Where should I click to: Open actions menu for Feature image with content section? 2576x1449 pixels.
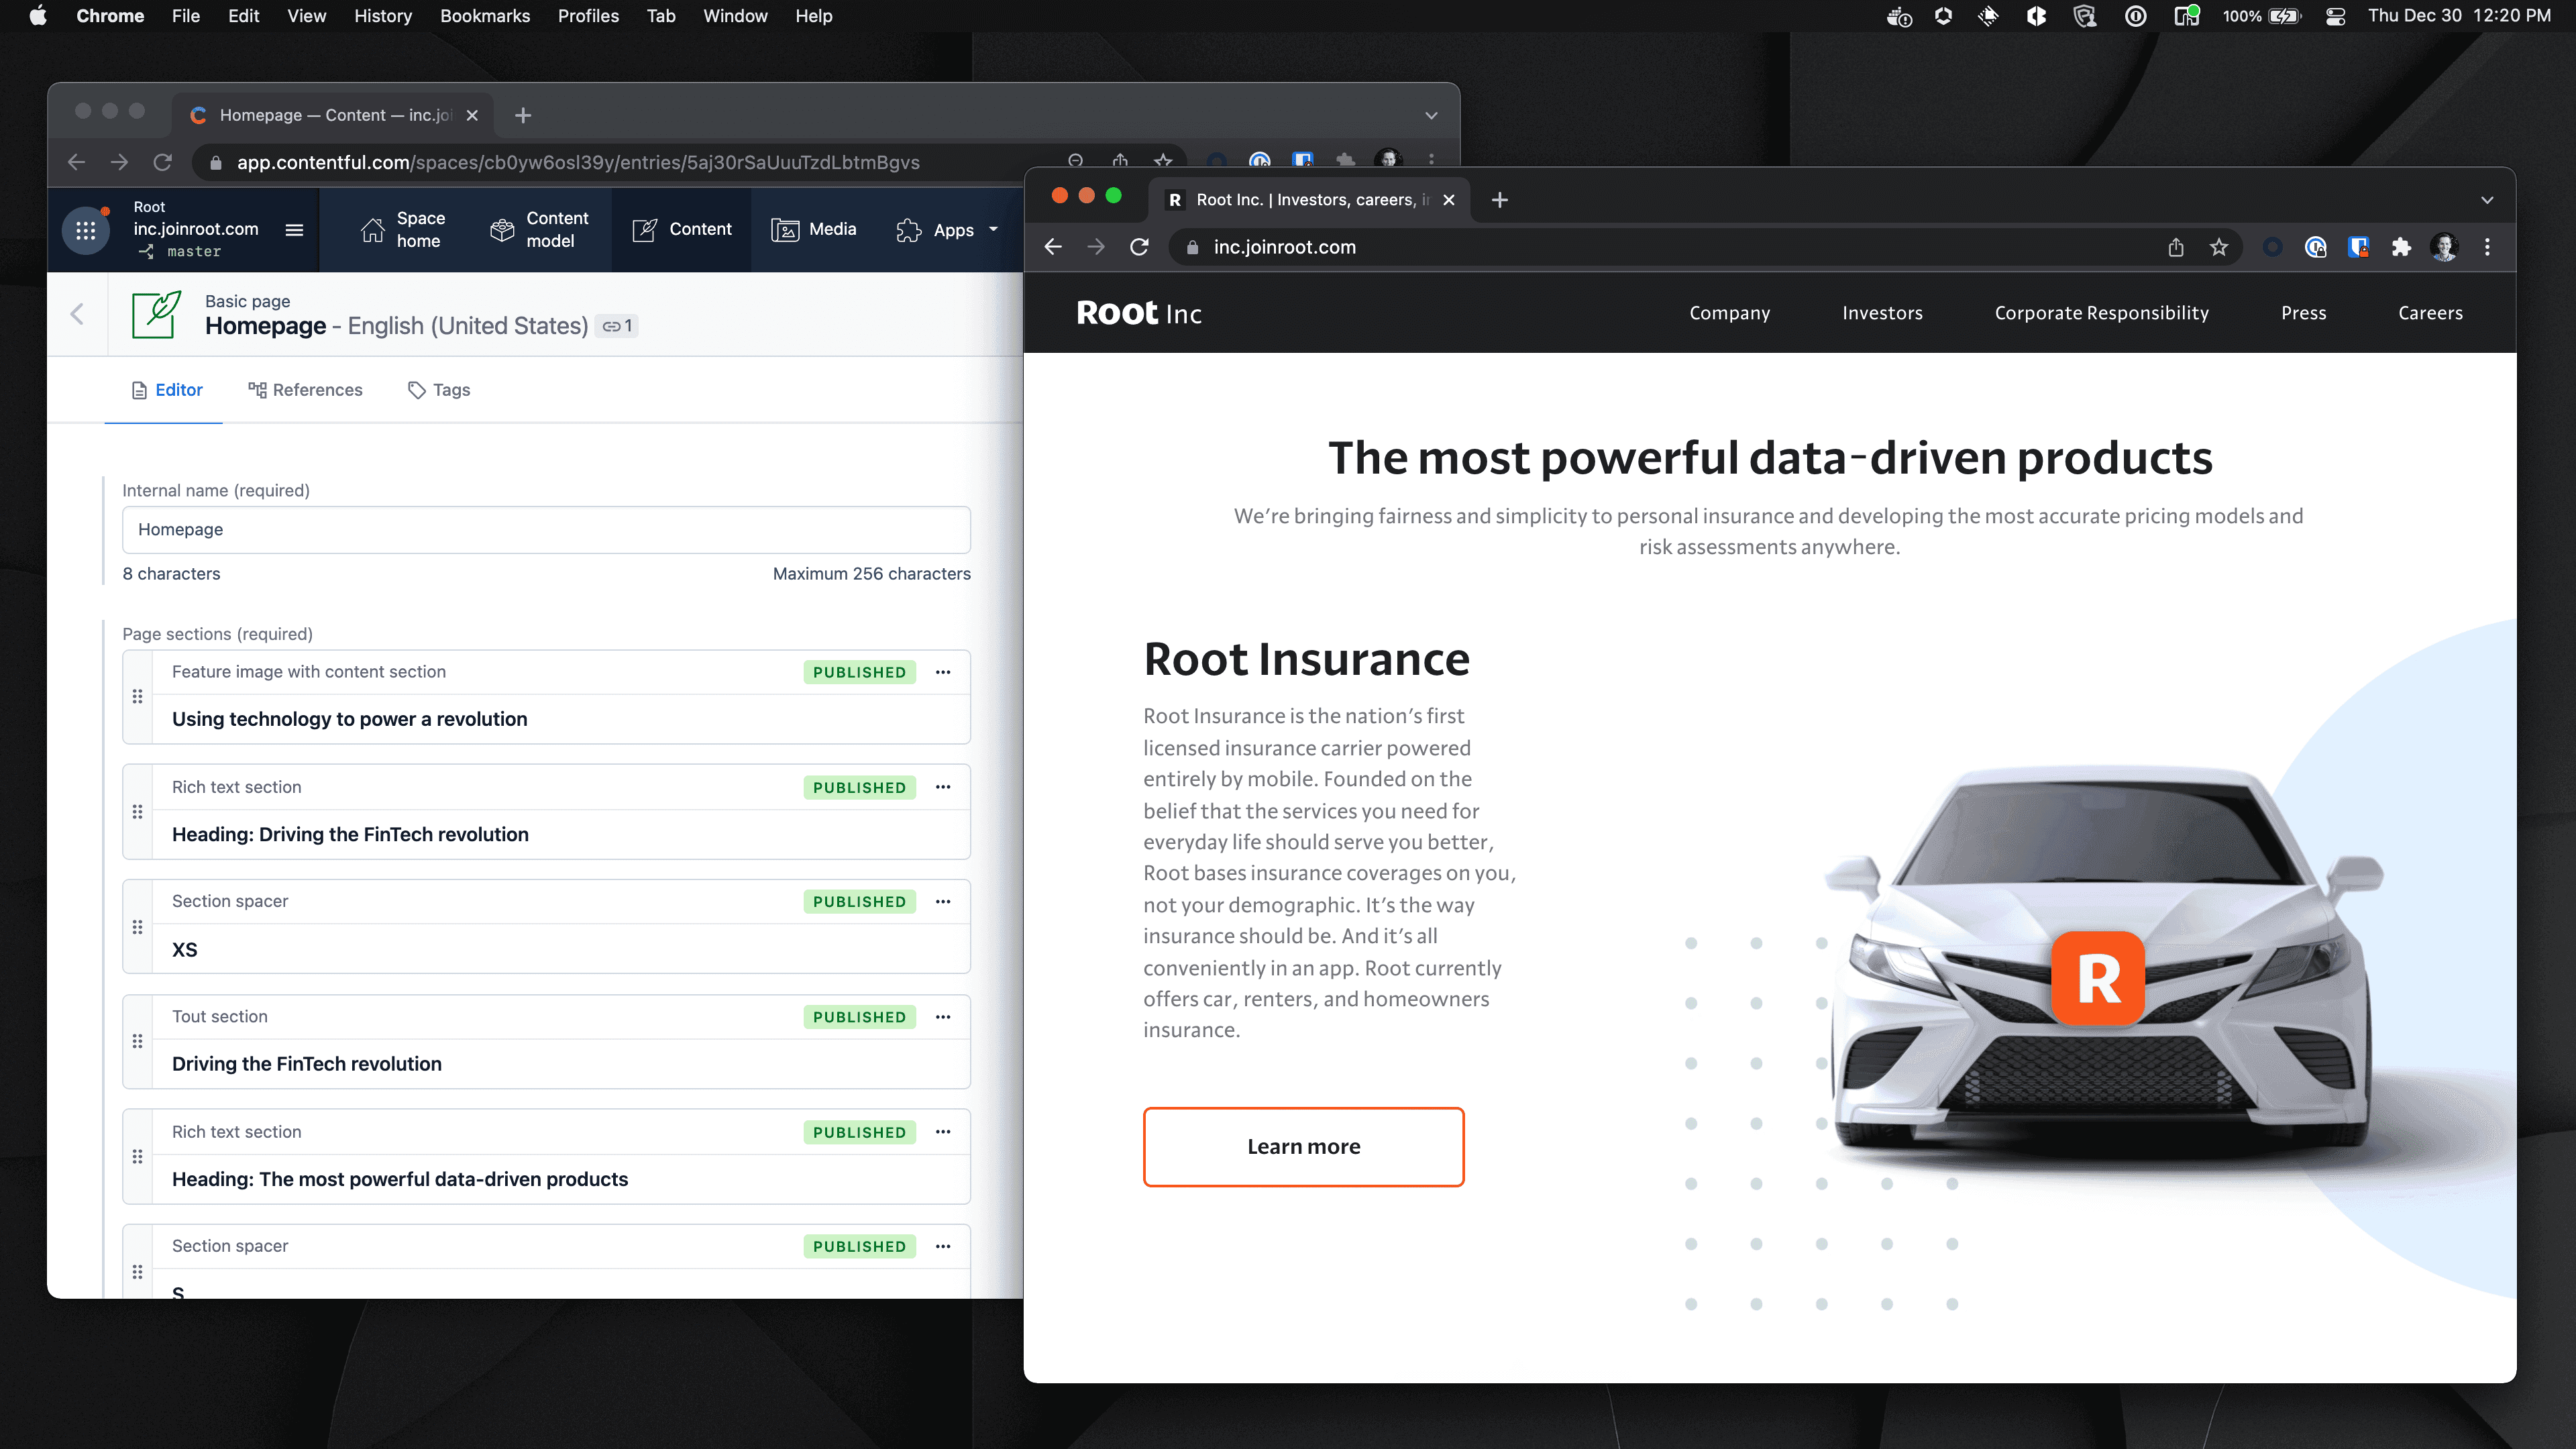pos(943,672)
